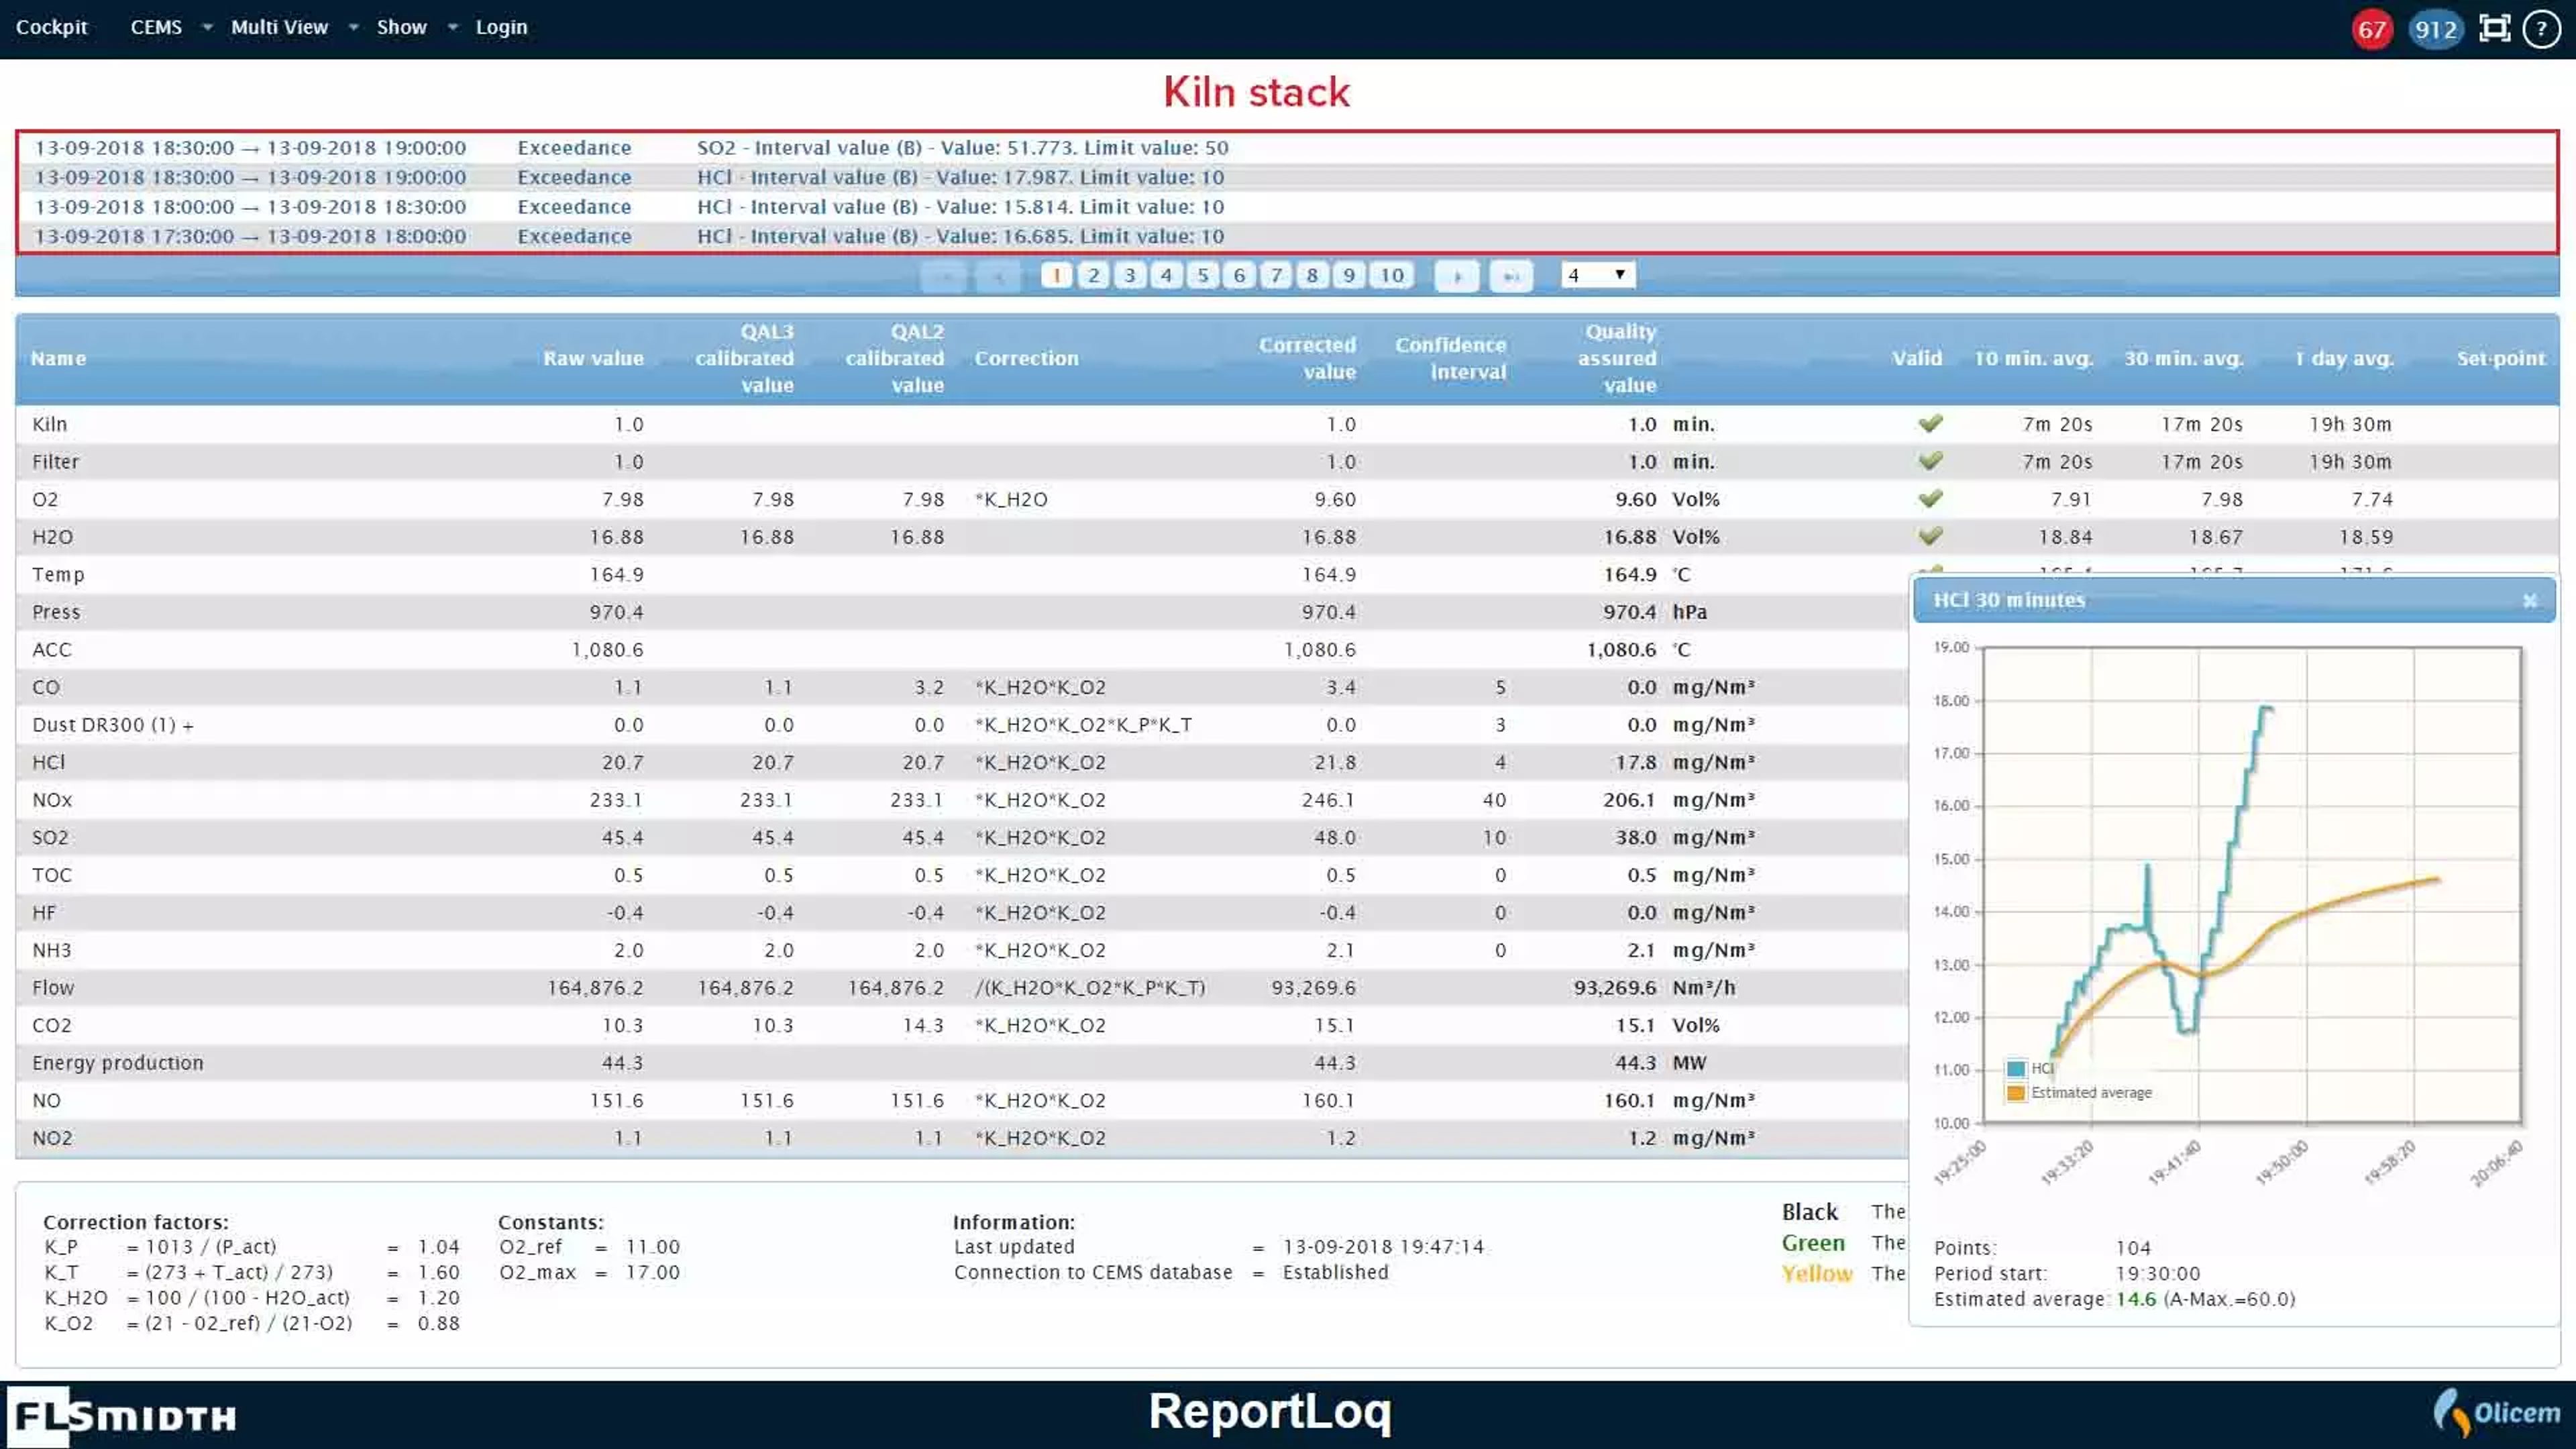Open the blue event counter badge 912
Viewport: 2576px width, 1449px height.
(2435, 29)
